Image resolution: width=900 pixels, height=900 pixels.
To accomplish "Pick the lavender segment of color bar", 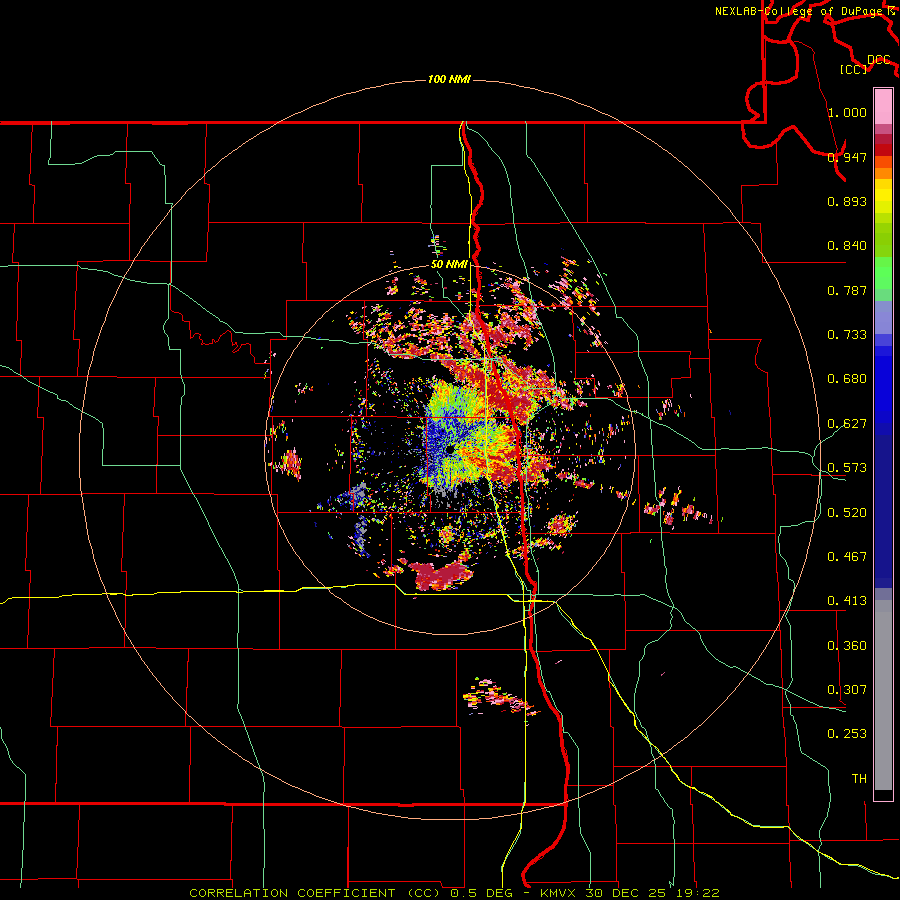I will [x=883, y=317].
